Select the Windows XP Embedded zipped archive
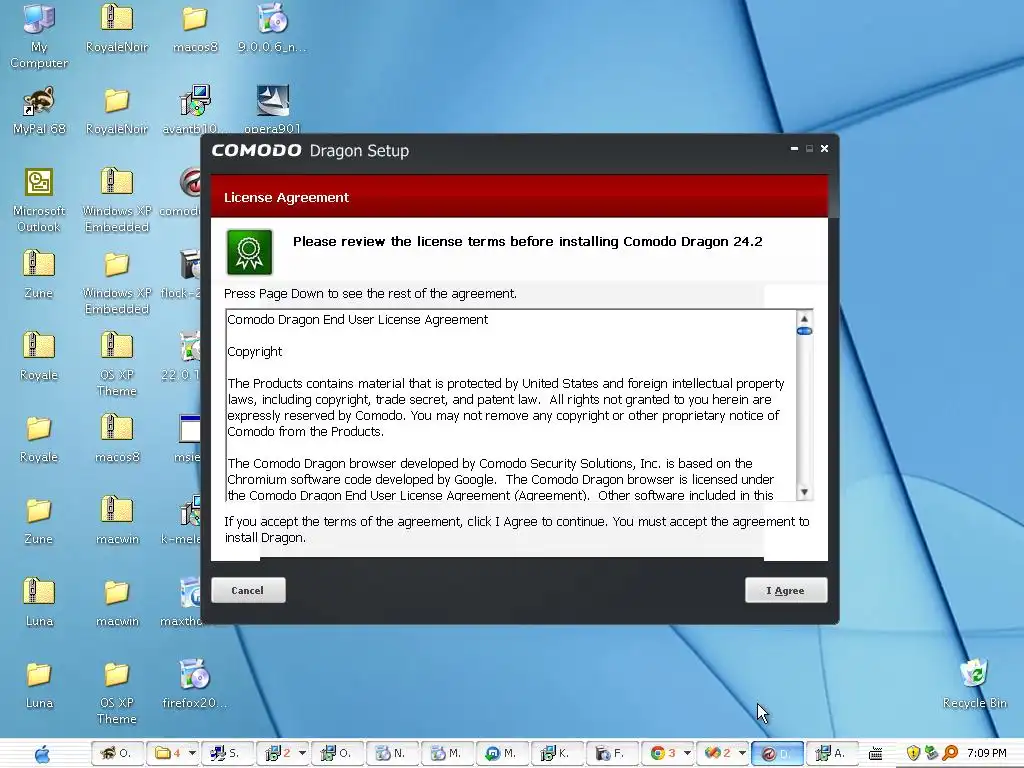The height and width of the screenshot is (768, 1024). click(117, 200)
